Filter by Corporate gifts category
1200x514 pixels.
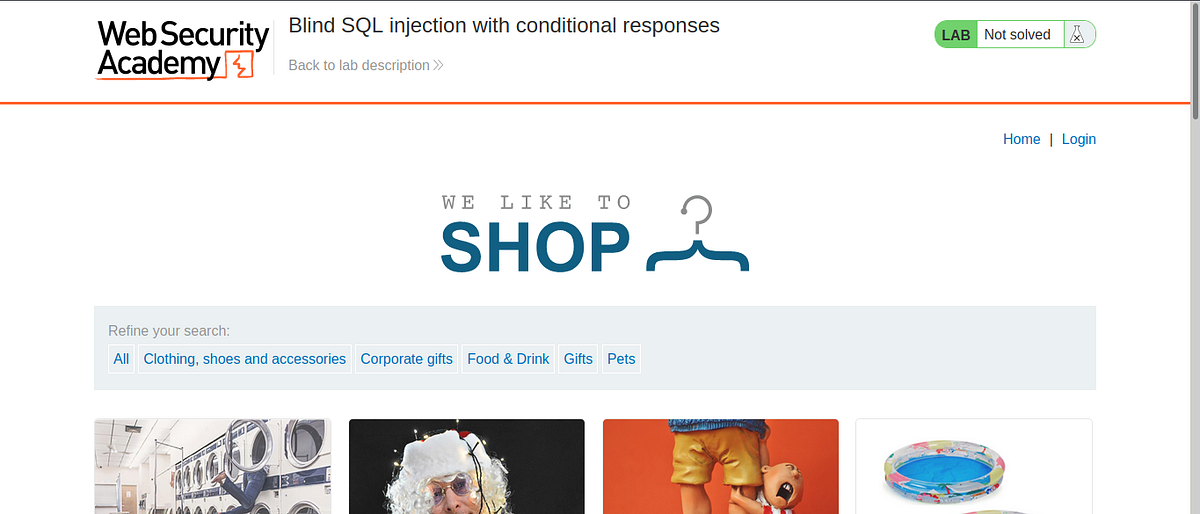pyautogui.click(x=406, y=359)
